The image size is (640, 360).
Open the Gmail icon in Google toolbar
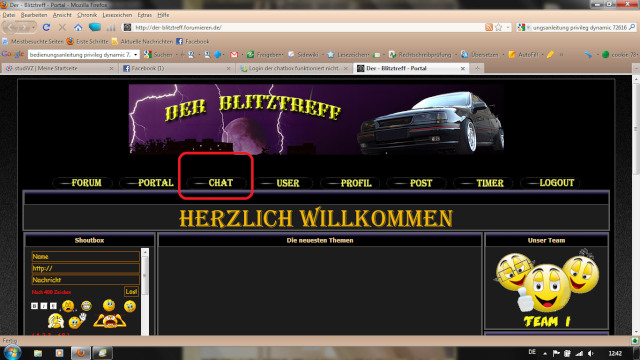234,54
